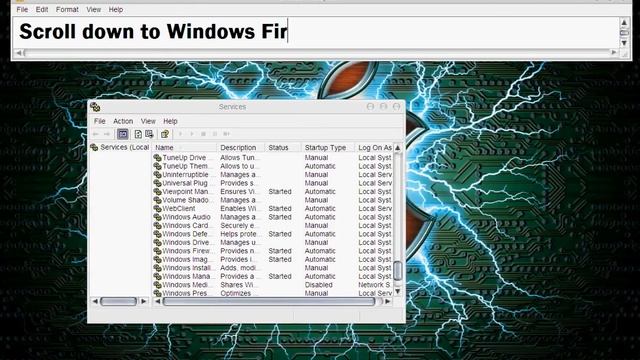Click the console tree pane scrollbar right arrow
The image size is (640, 360).
point(143,302)
